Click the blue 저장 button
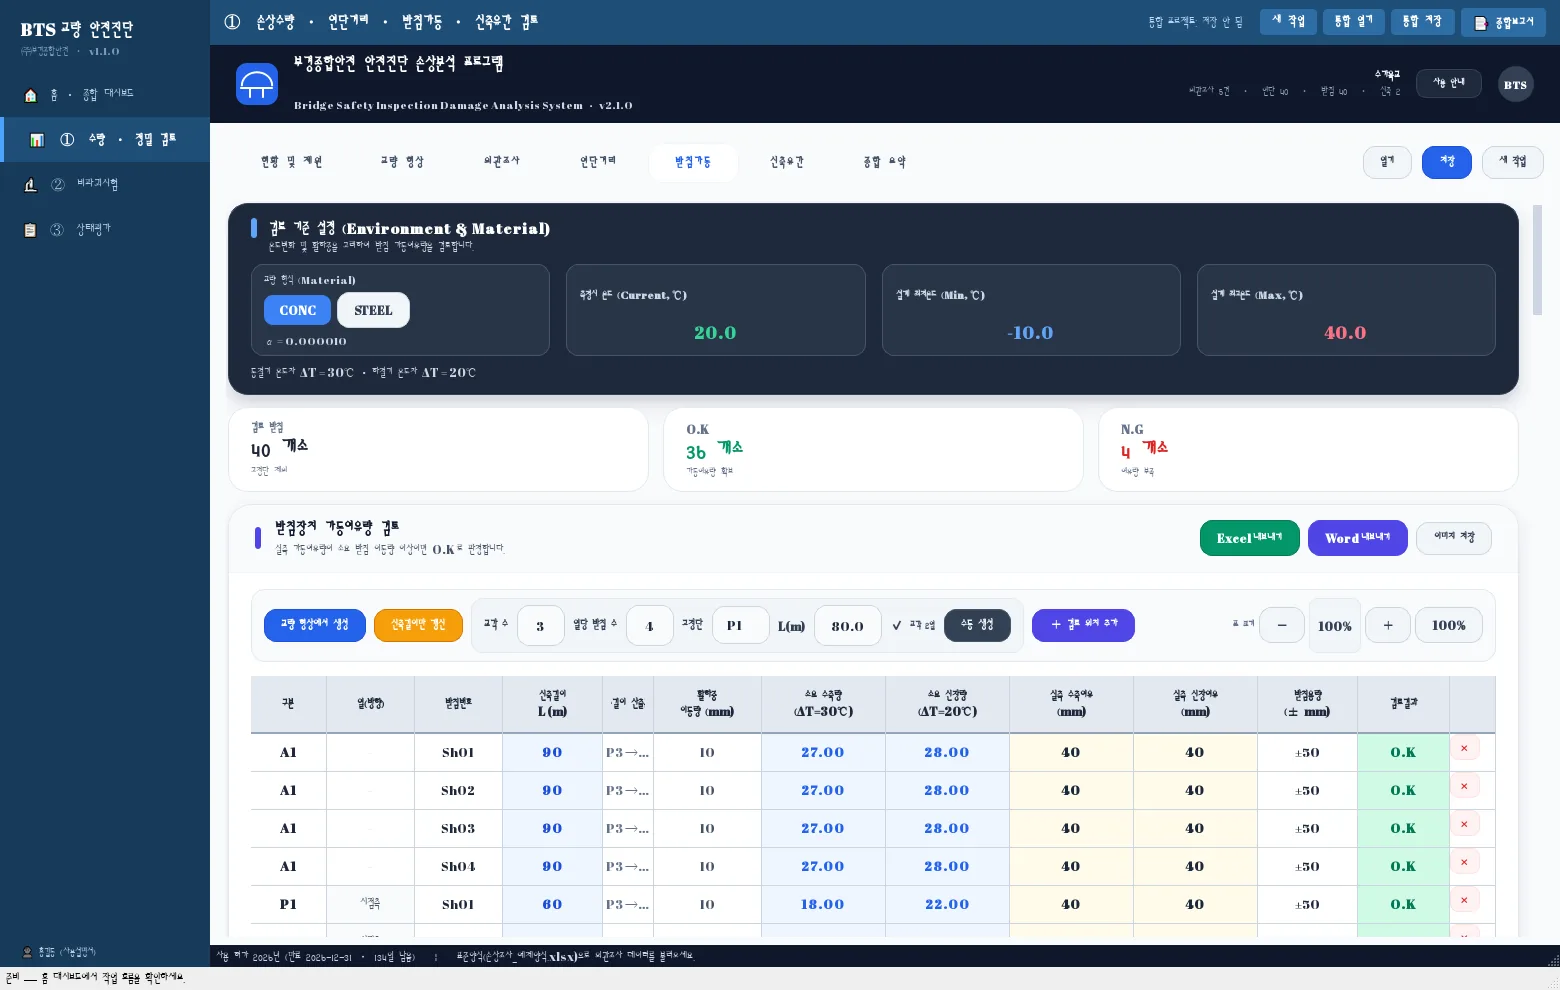 (1447, 162)
